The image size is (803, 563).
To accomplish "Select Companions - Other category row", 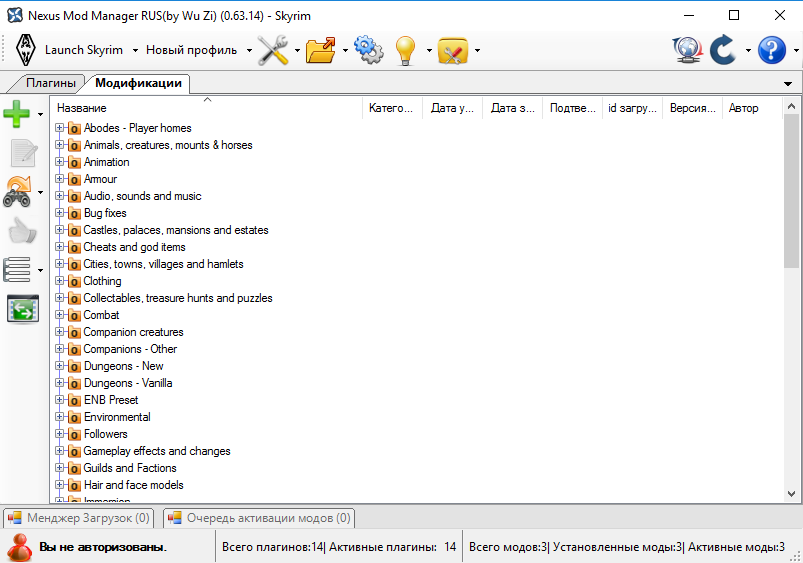I will pyautogui.click(x=130, y=348).
